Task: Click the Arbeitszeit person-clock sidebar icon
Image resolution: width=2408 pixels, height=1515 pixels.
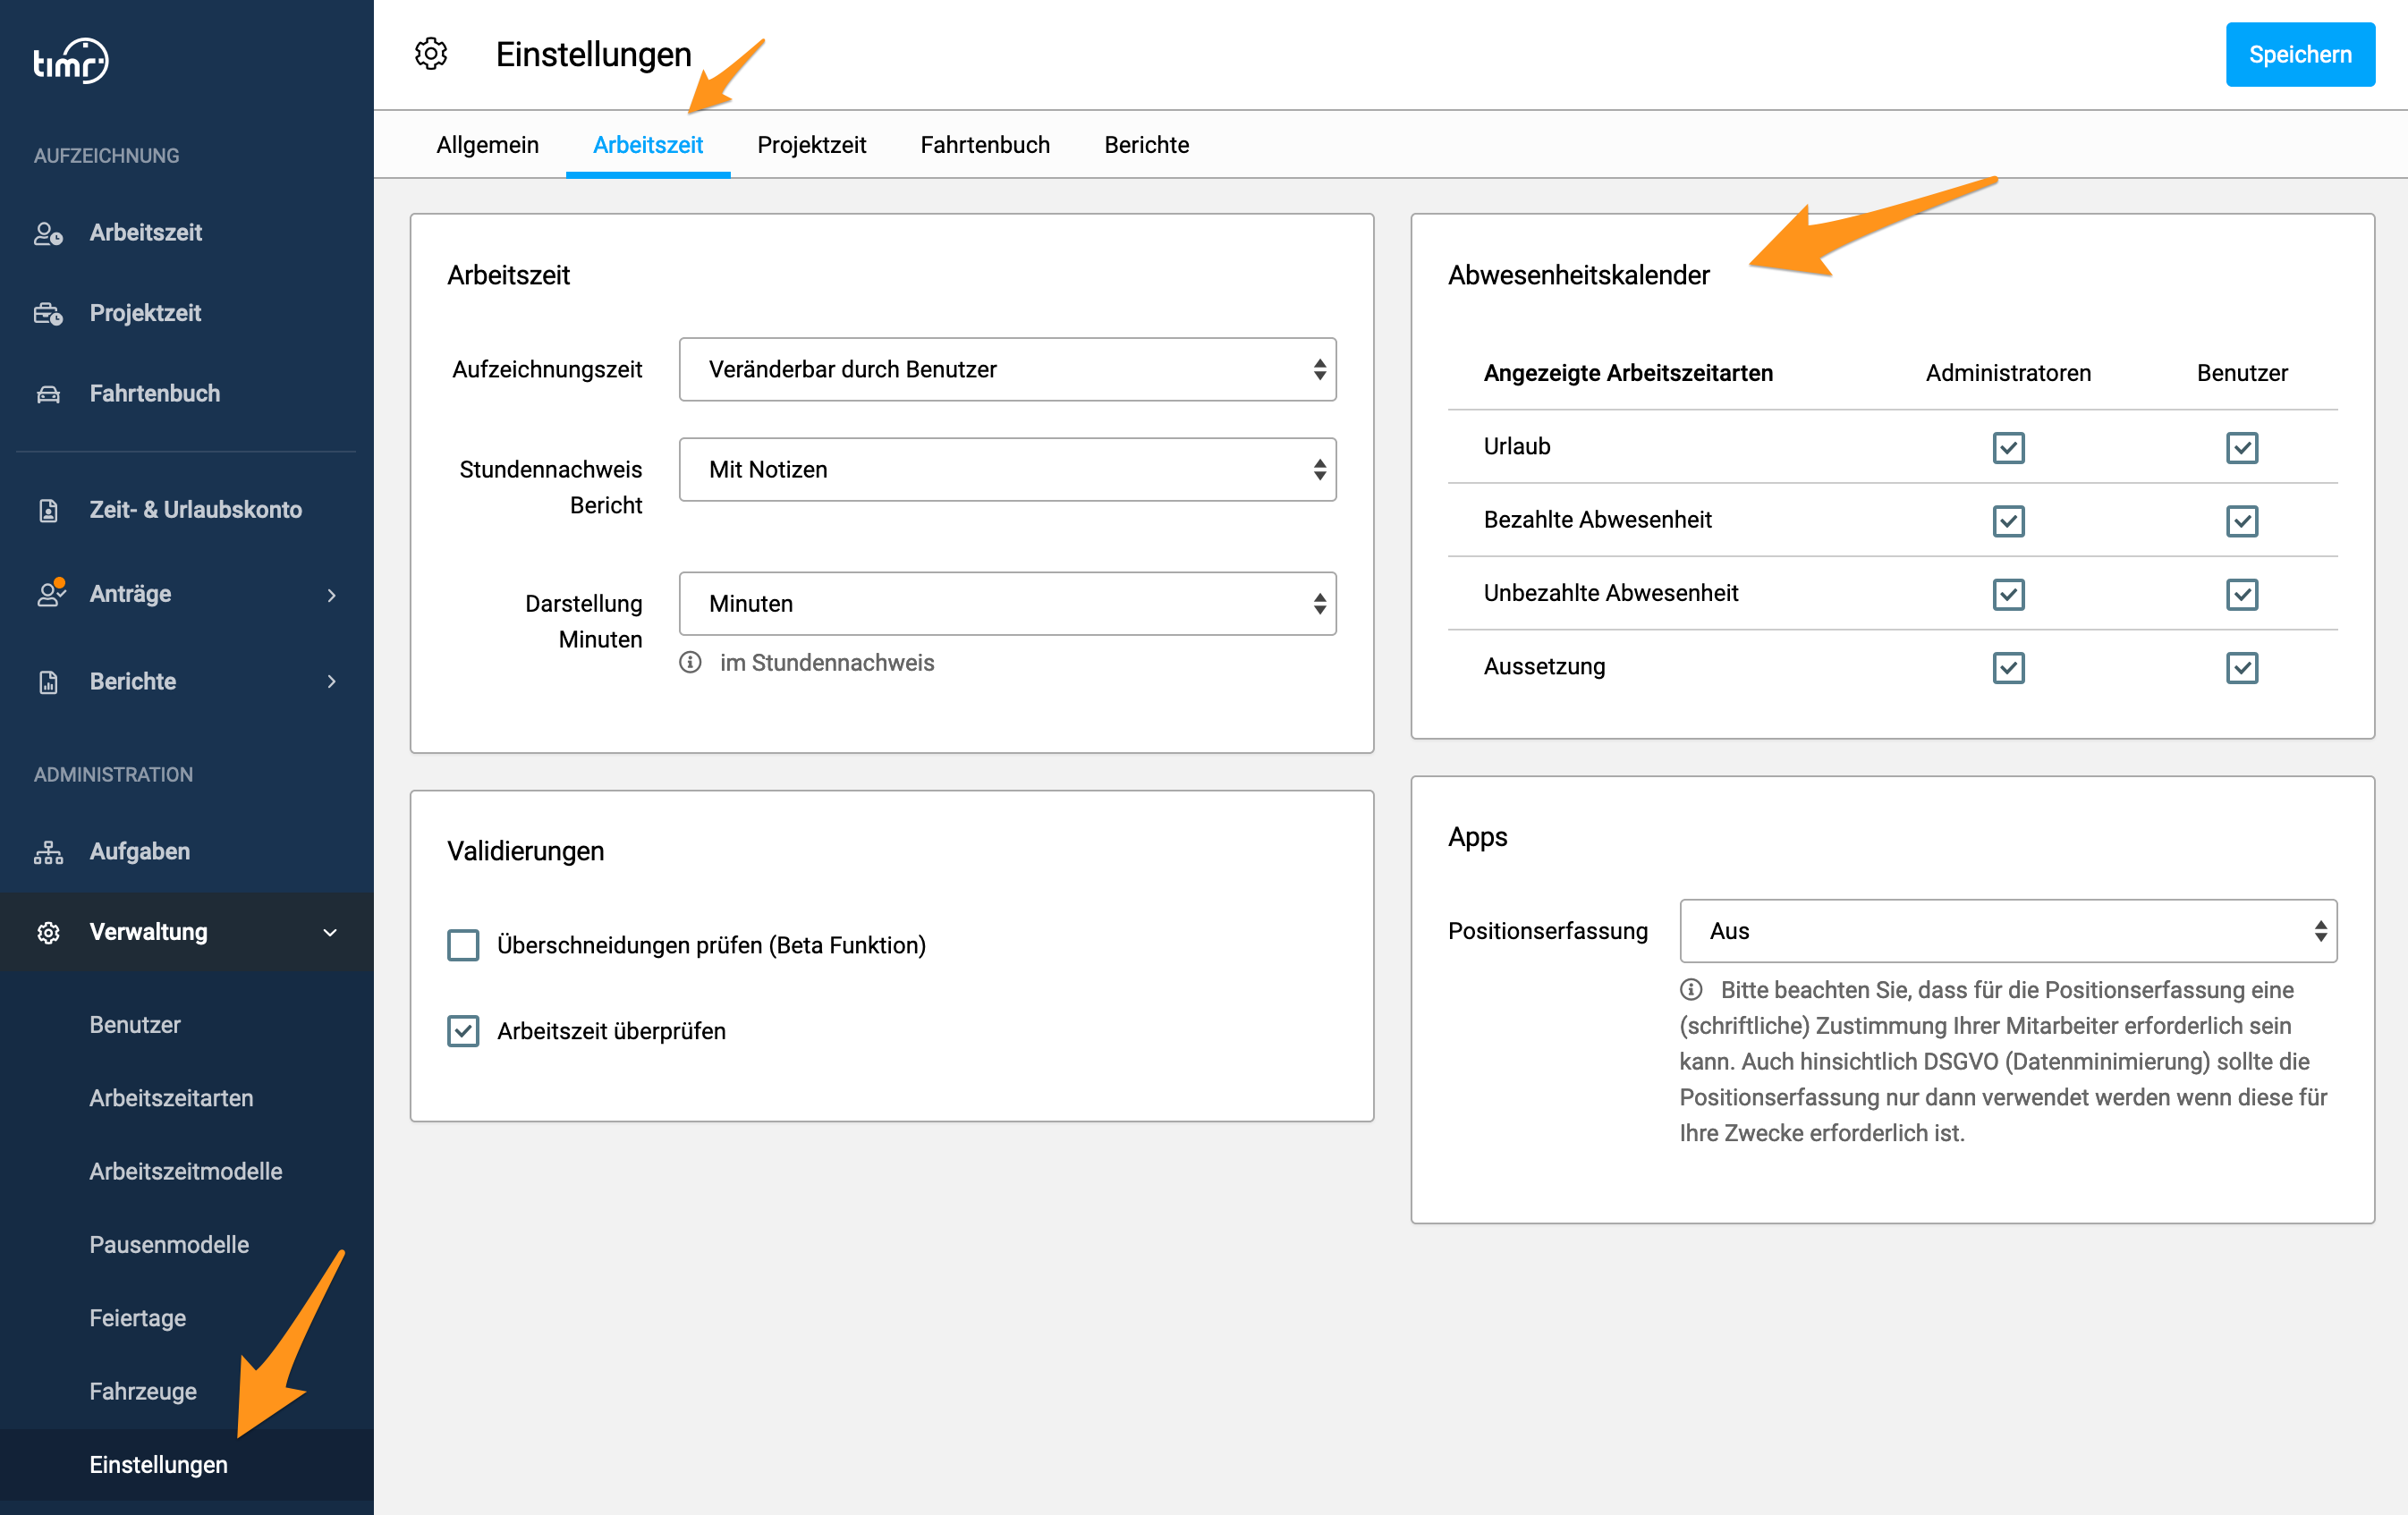Action: tap(48, 233)
